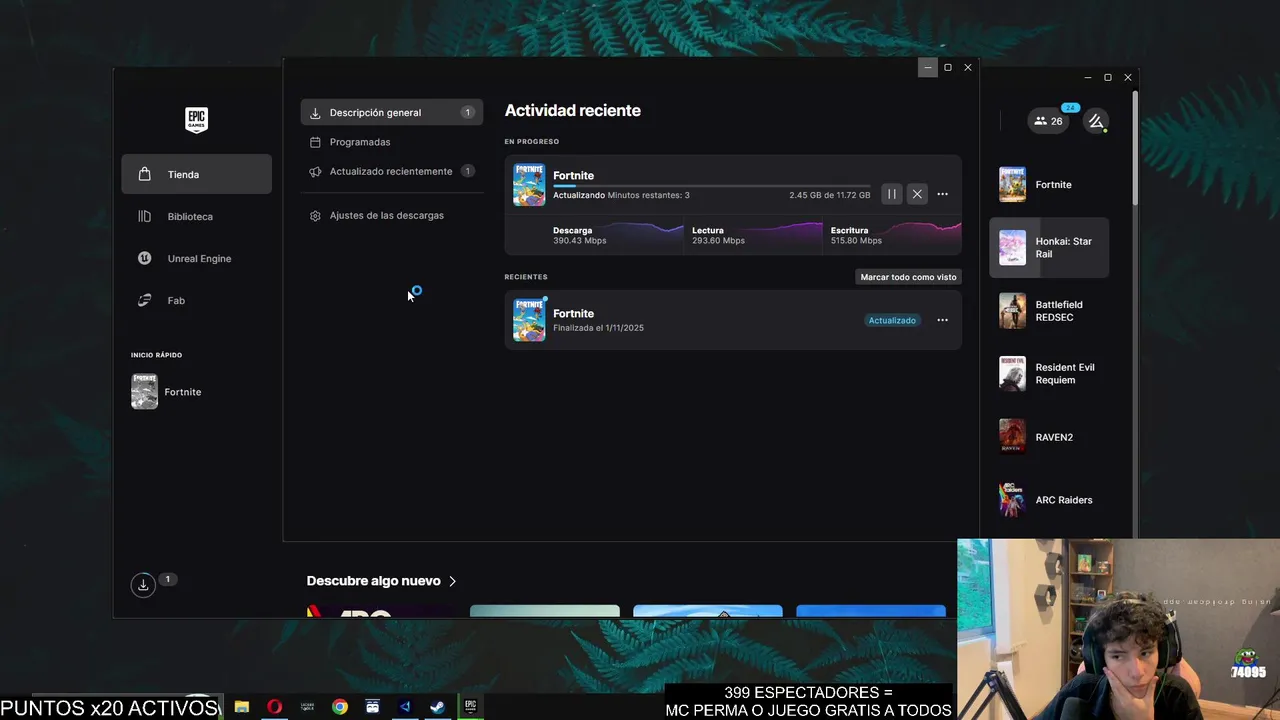Select Honkai: Star Rail in game list

(1049, 247)
